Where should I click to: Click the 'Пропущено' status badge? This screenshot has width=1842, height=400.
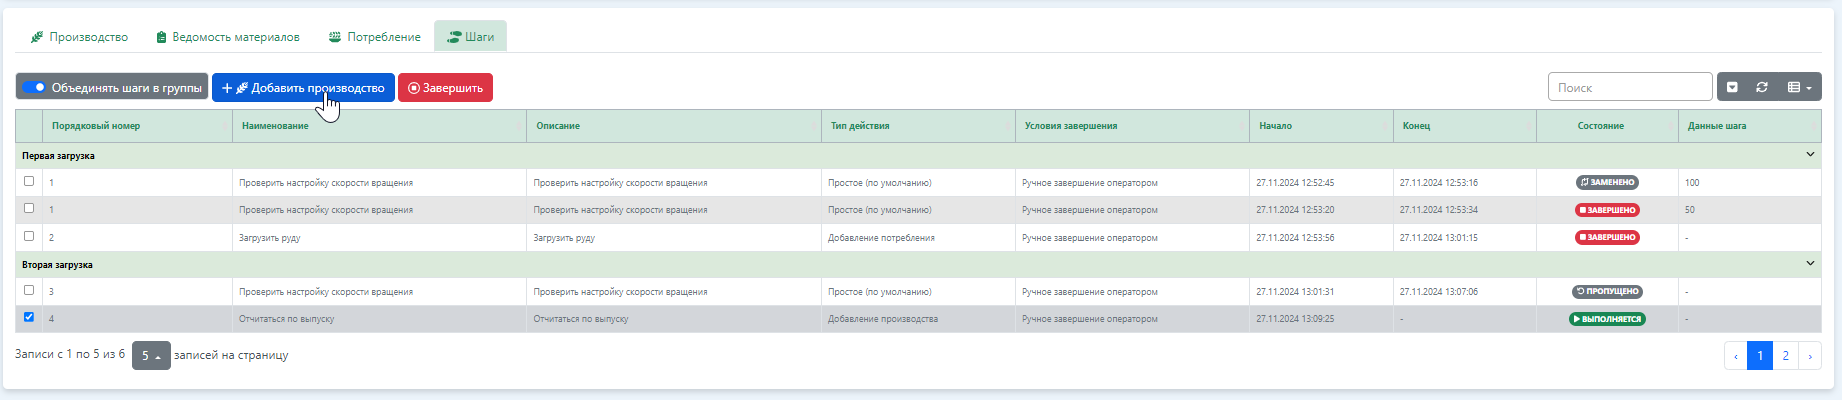click(1607, 292)
